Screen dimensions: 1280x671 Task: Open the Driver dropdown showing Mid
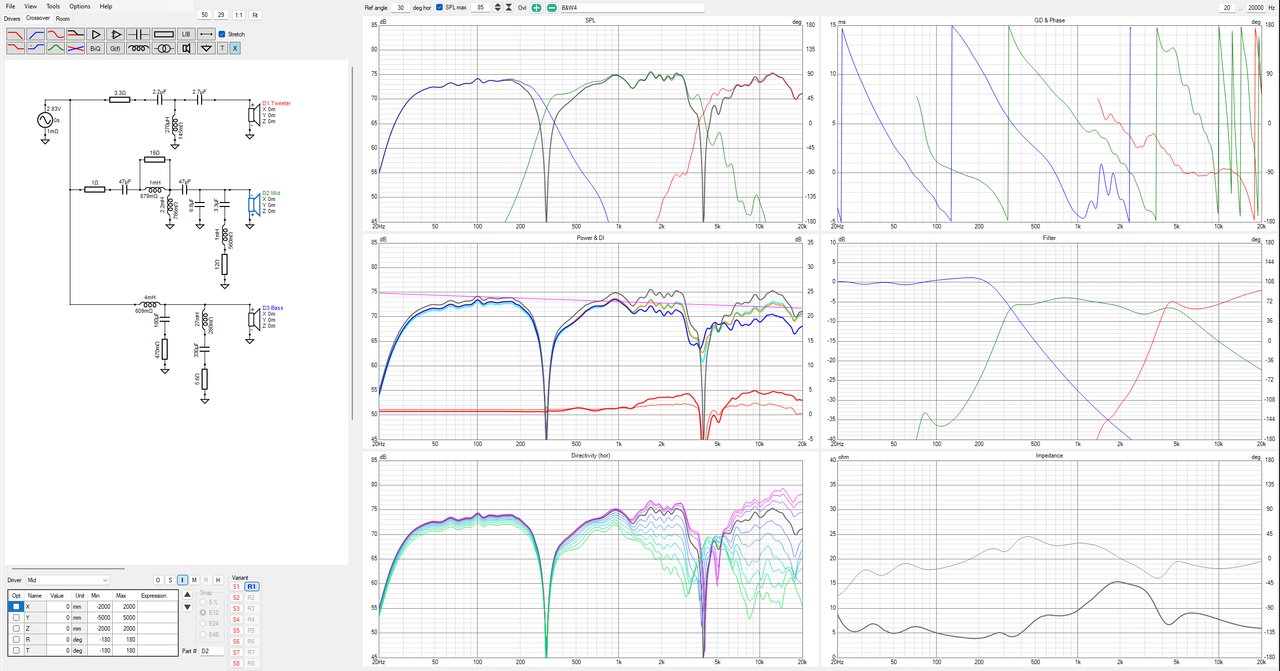click(68, 580)
